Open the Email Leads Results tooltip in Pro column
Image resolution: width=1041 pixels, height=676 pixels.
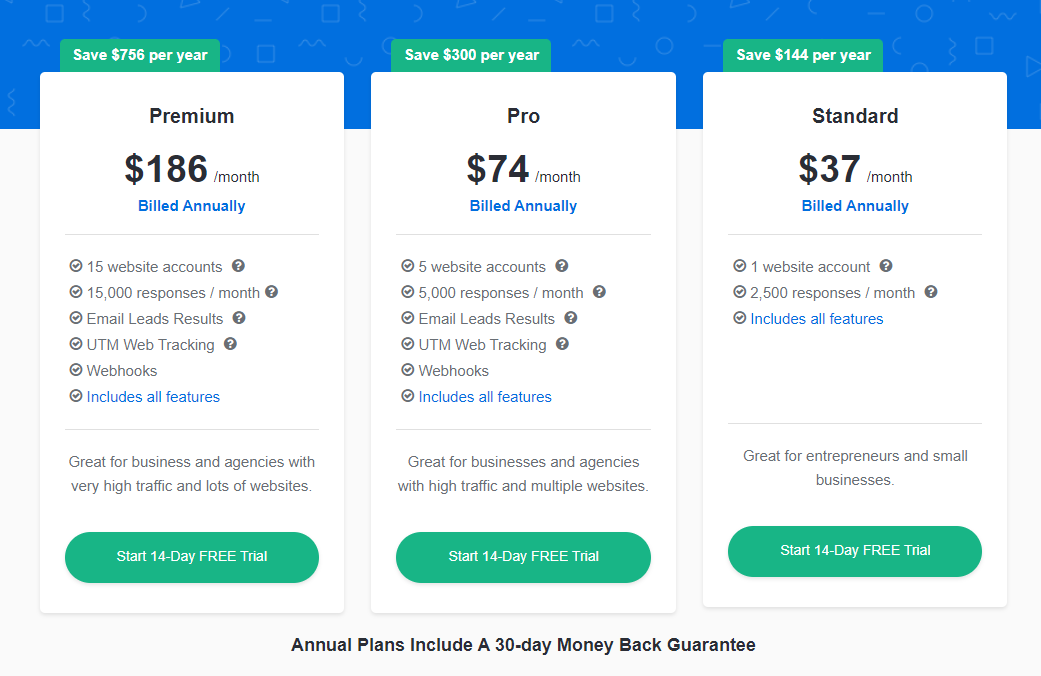[x=570, y=318]
